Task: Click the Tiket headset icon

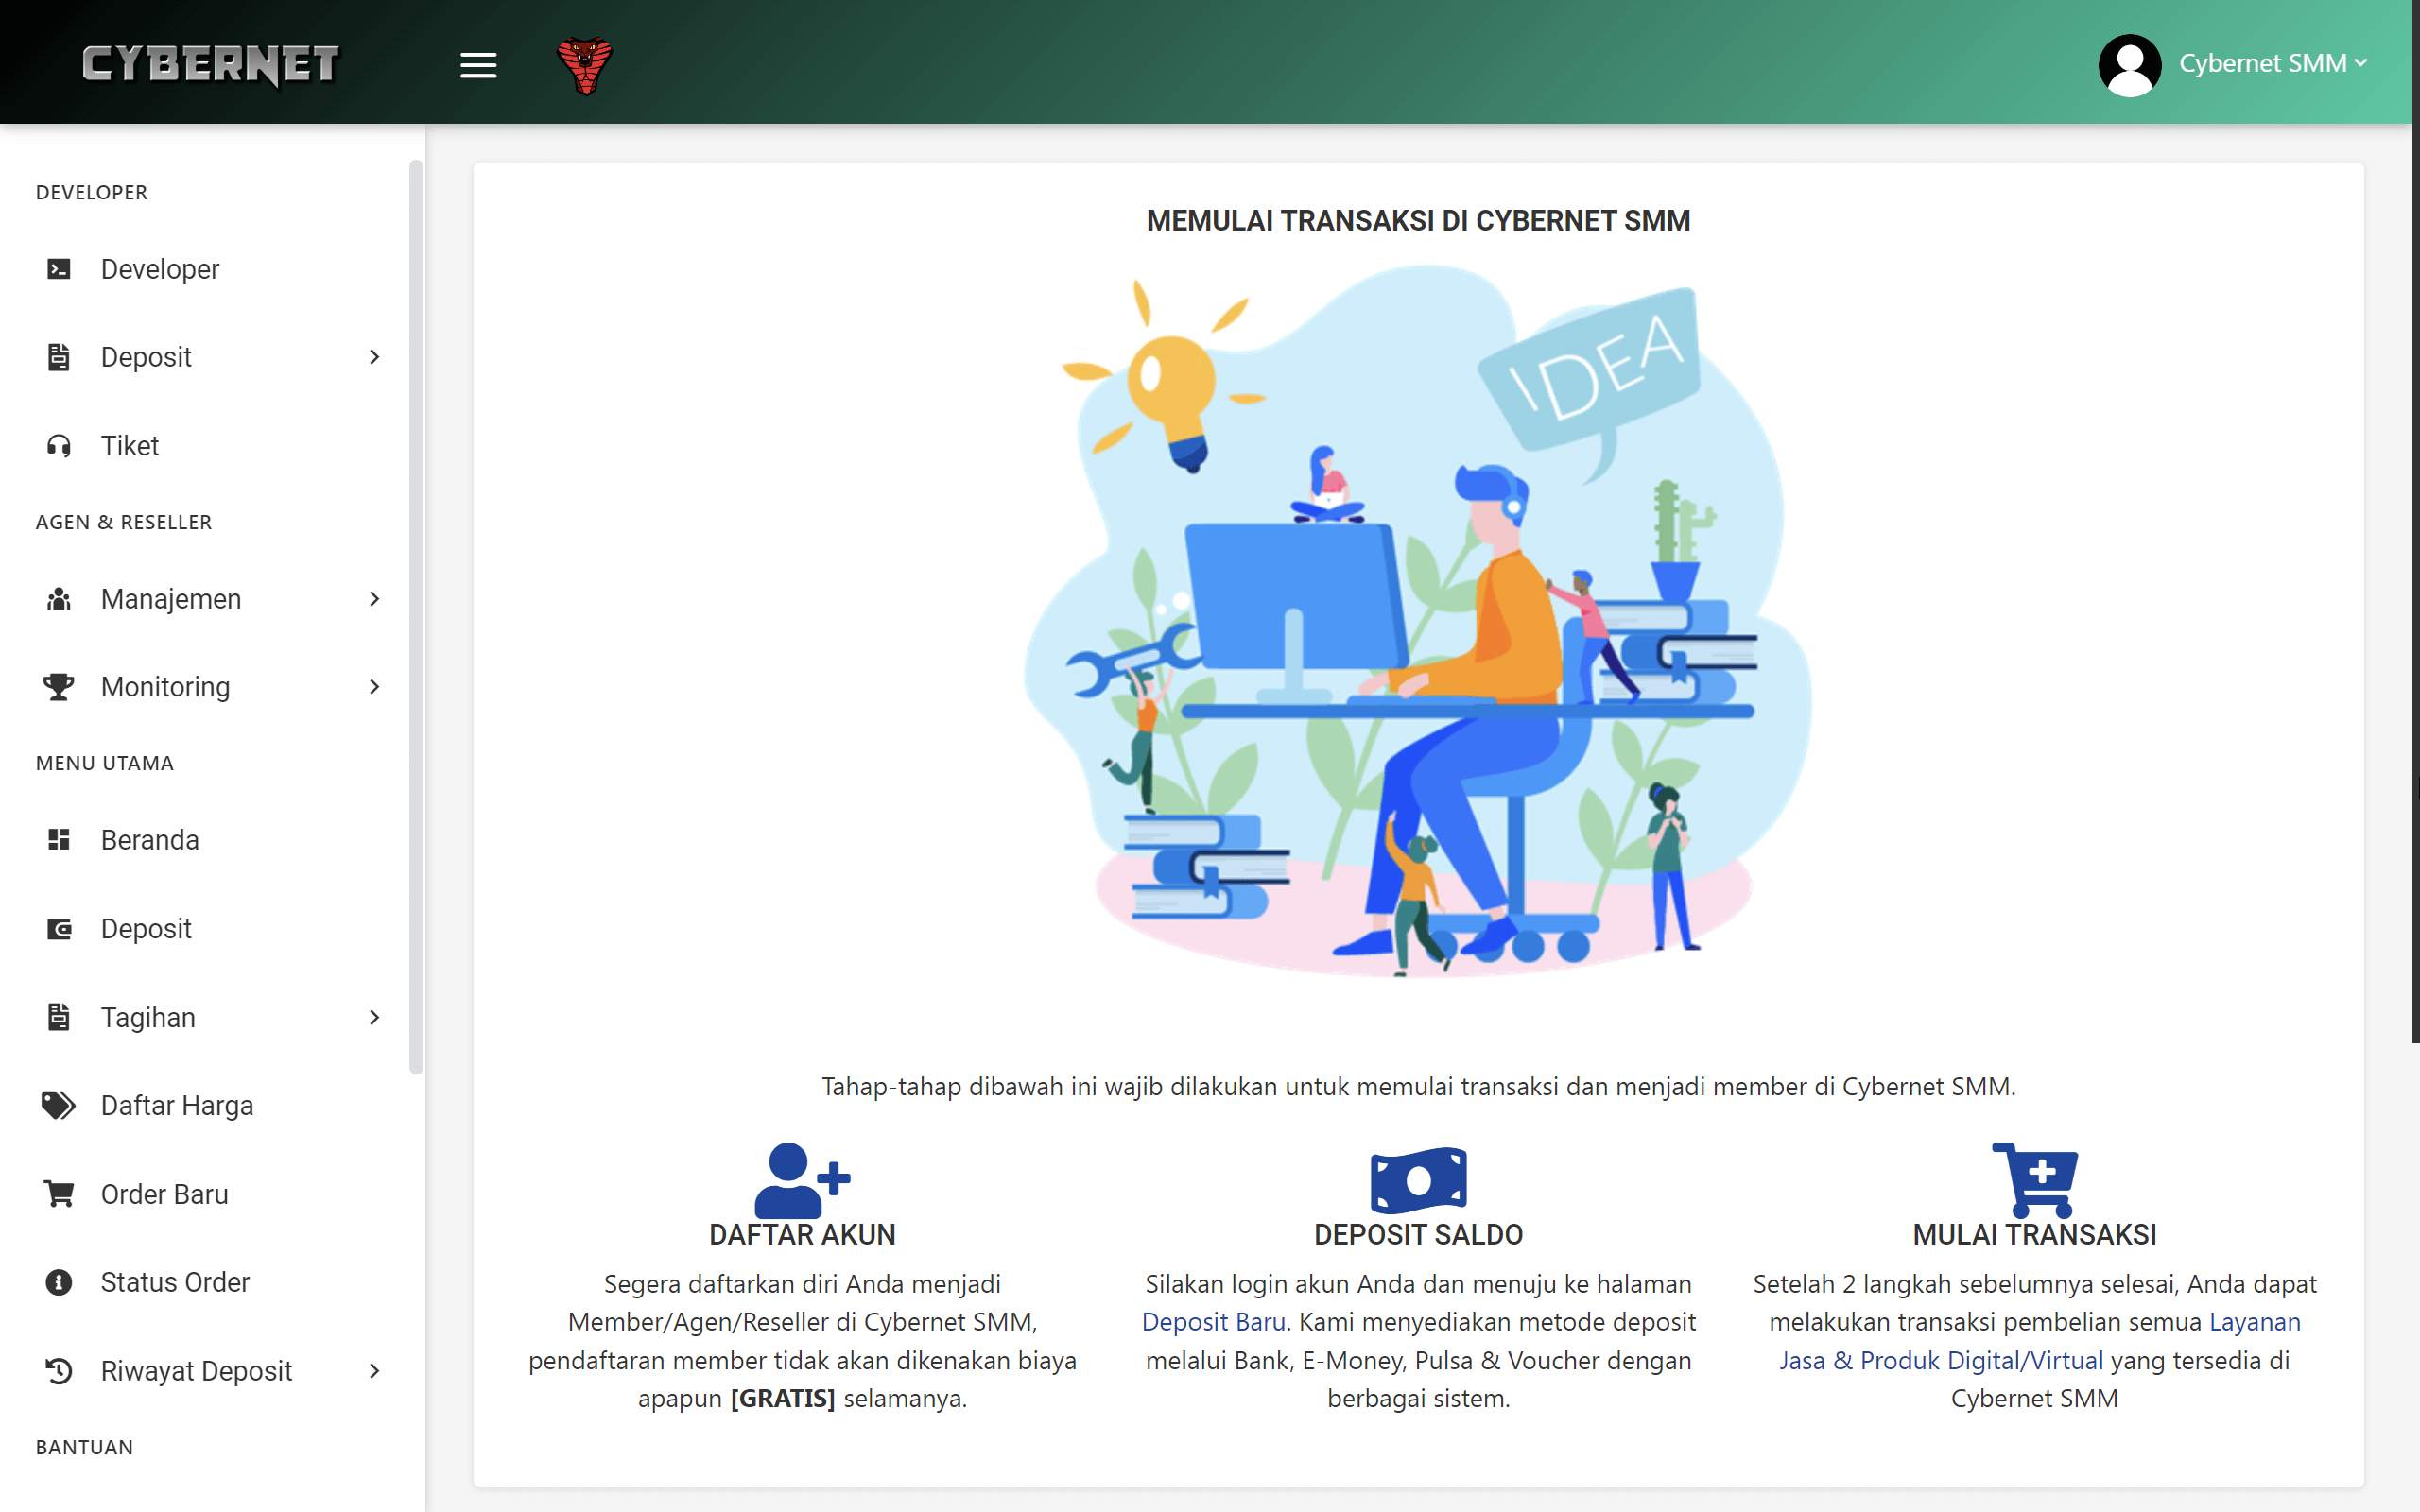Action: 57,446
